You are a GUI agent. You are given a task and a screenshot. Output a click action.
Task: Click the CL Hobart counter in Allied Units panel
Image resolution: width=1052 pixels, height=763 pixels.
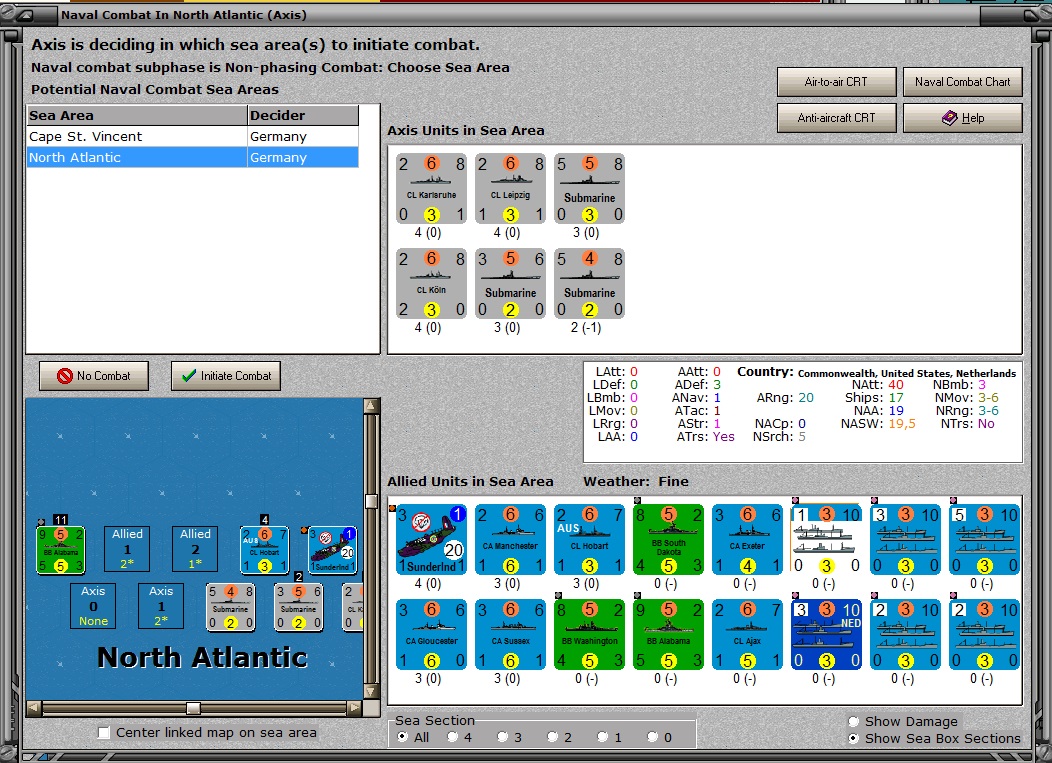[590, 540]
